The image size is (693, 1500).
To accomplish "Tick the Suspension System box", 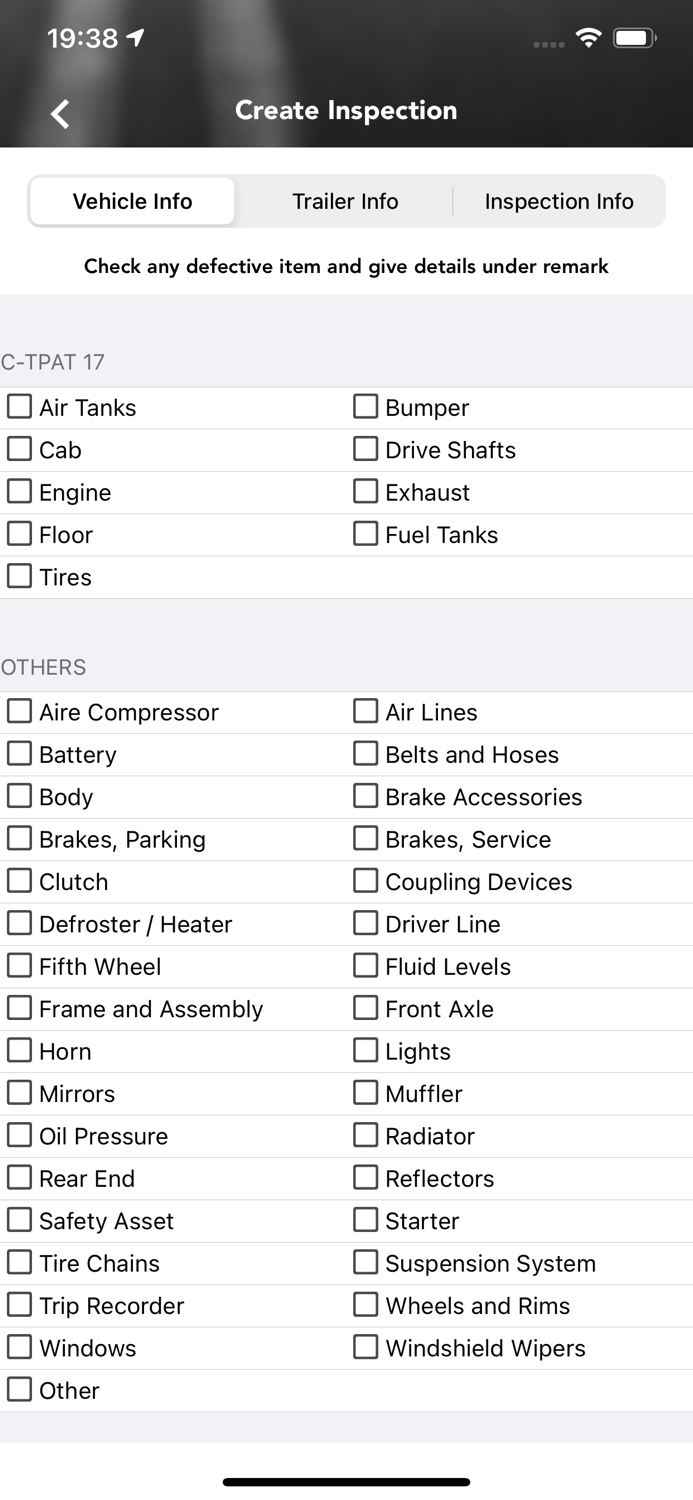I will (366, 1261).
